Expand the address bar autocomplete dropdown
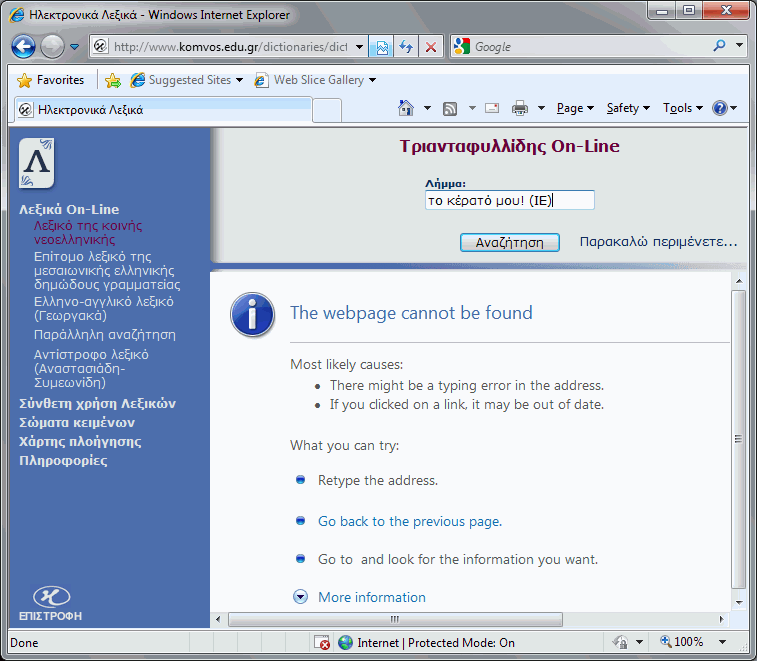 [359, 47]
